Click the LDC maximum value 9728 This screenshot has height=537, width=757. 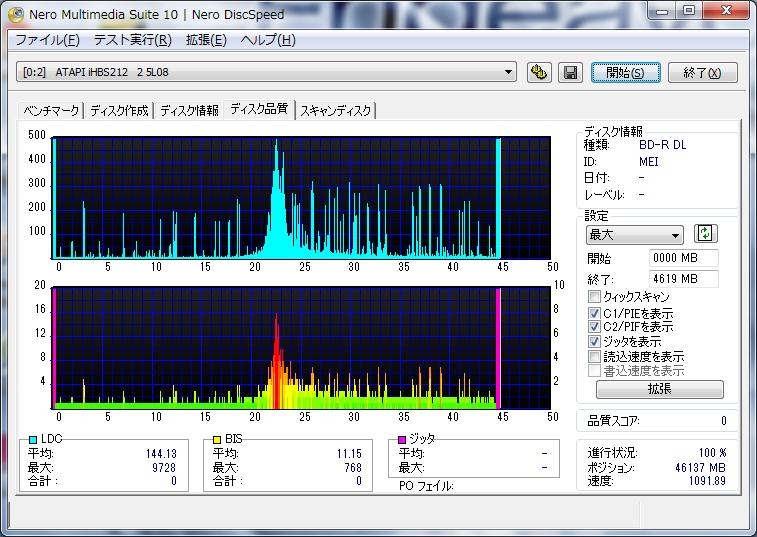pyautogui.click(x=164, y=467)
